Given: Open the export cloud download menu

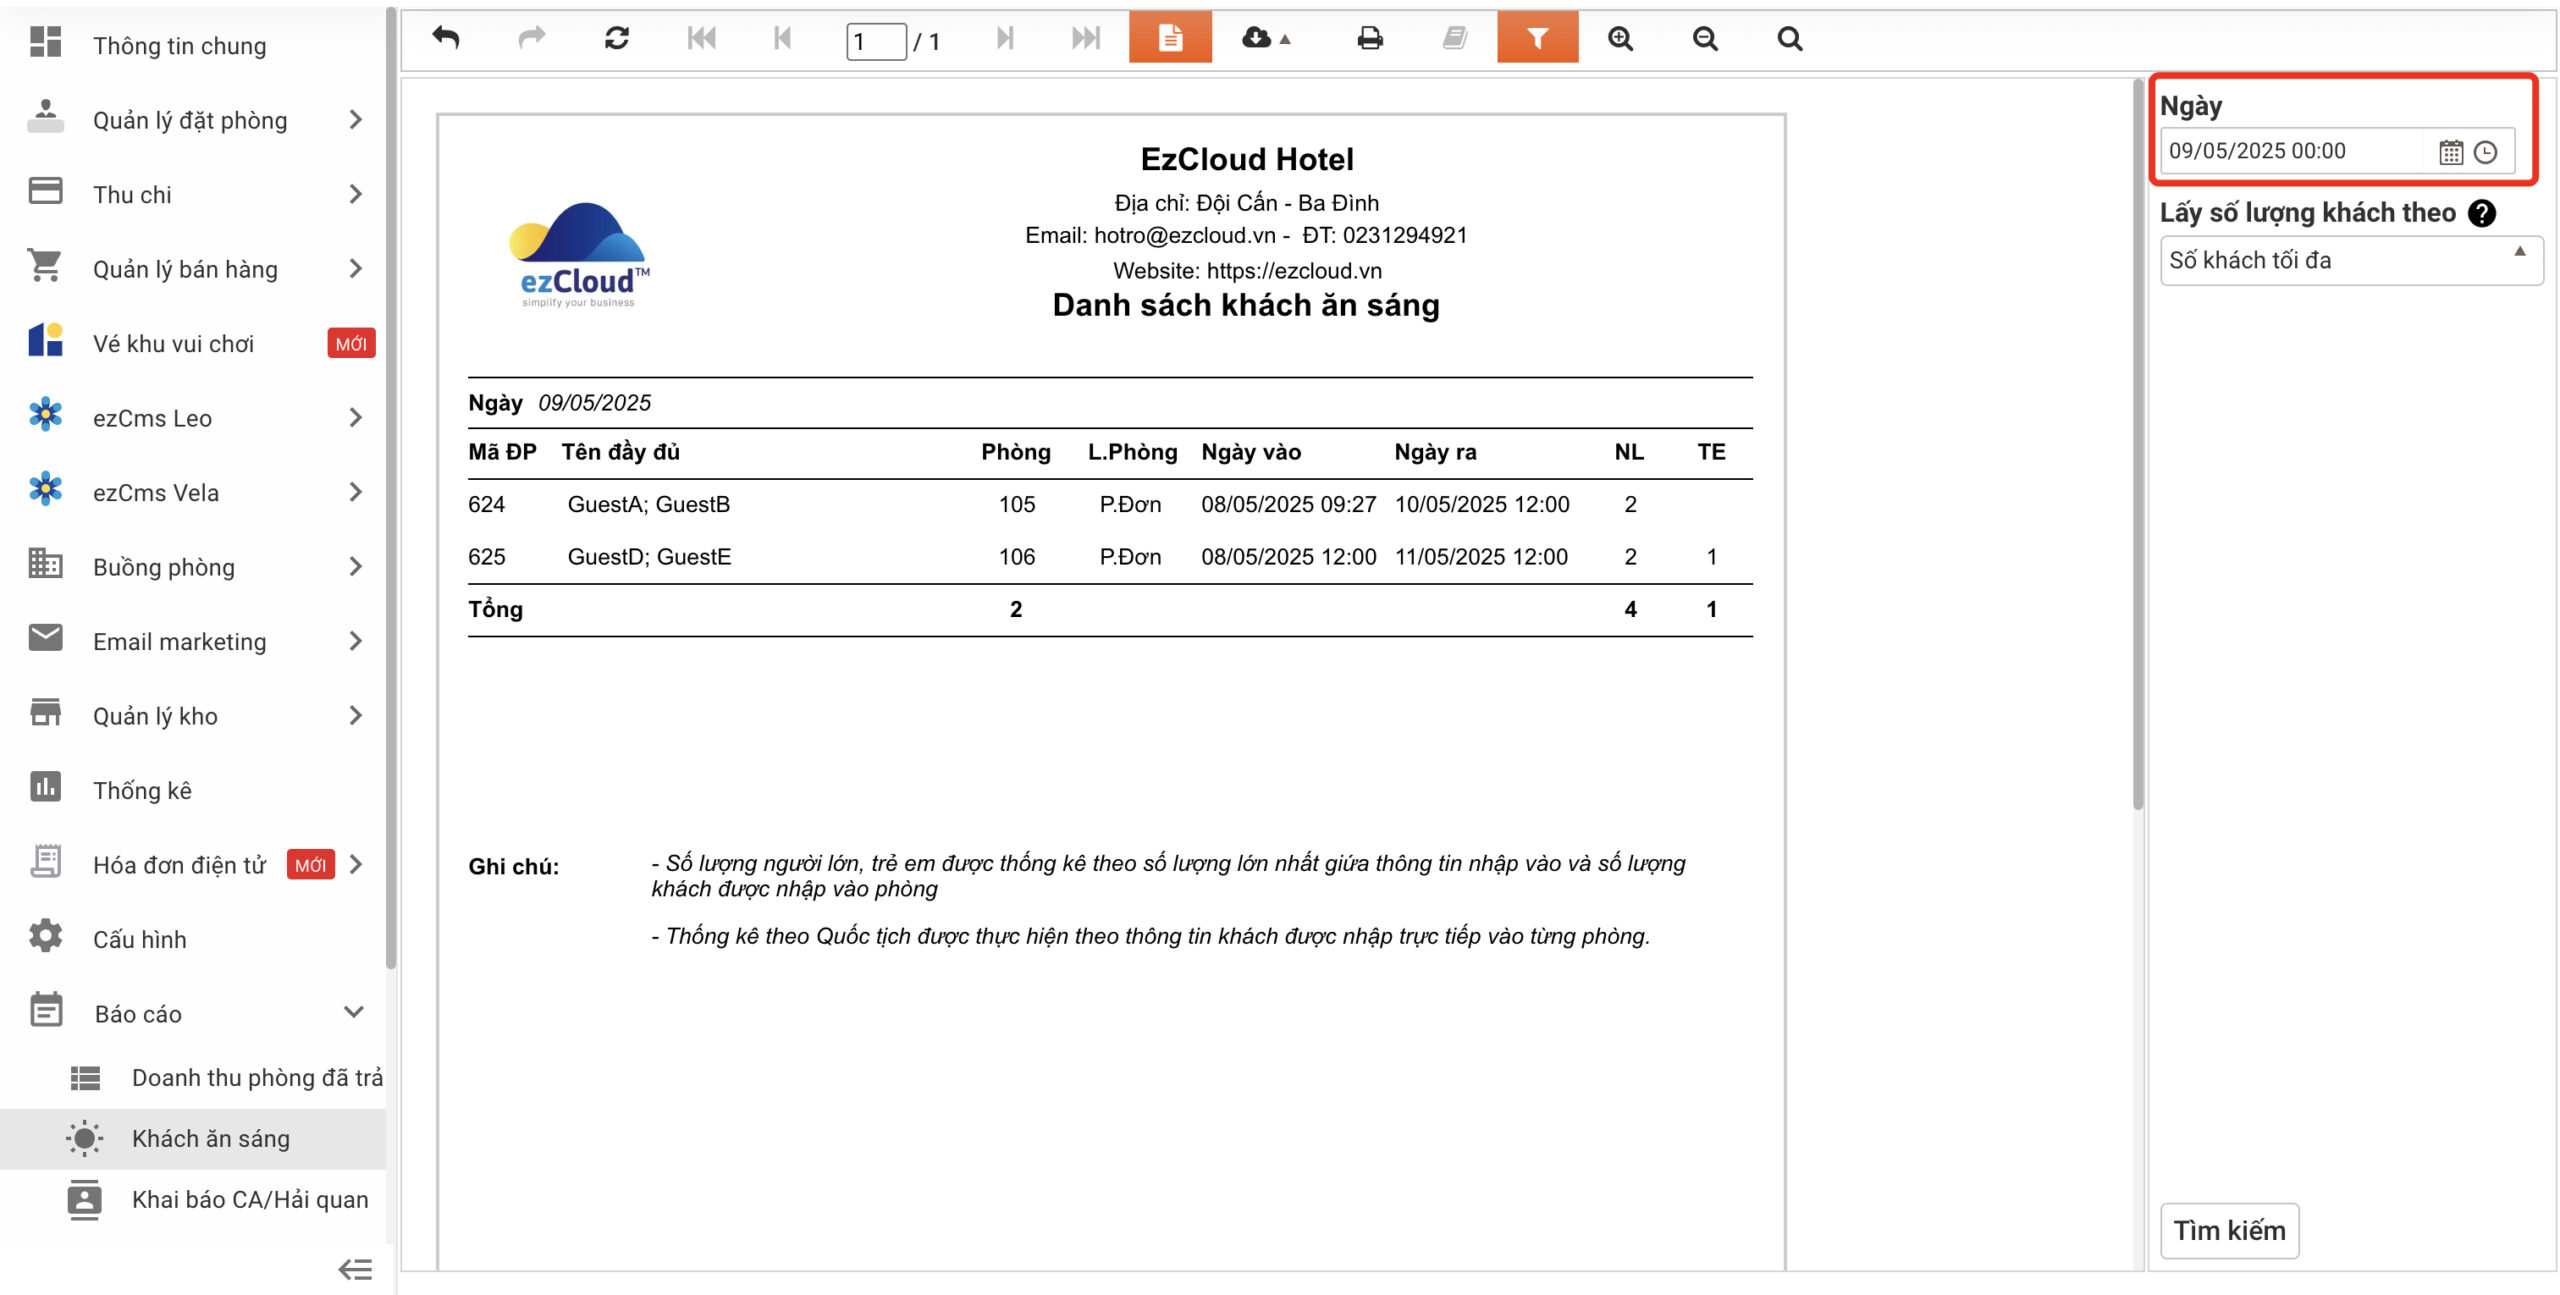Looking at the screenshot, I should coord(1265,38).
